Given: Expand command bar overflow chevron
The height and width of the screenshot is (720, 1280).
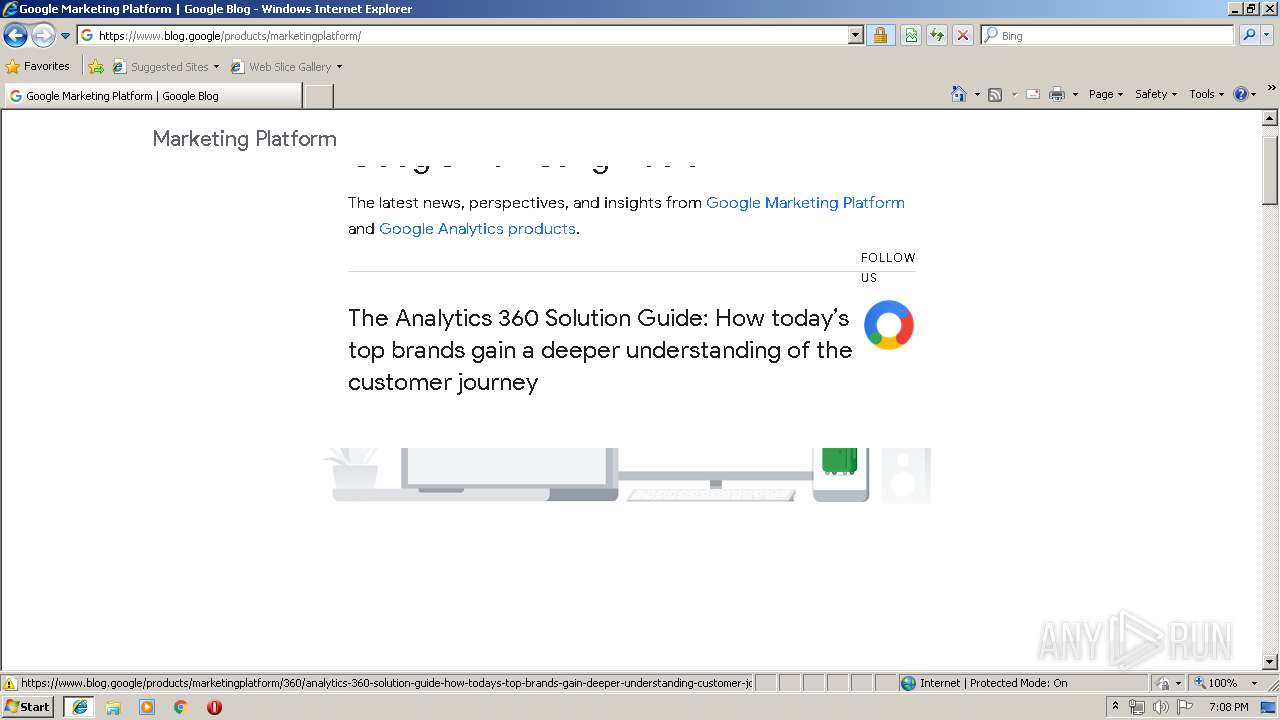Looking at the screenshot, I should tap(1271, 89).
